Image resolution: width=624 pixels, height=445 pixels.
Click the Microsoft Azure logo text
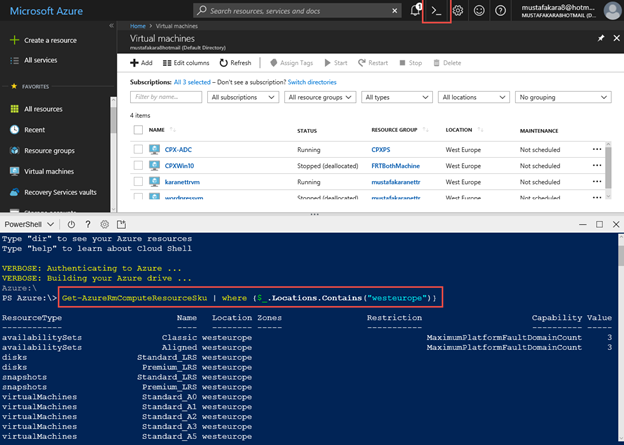click(46, 11)
